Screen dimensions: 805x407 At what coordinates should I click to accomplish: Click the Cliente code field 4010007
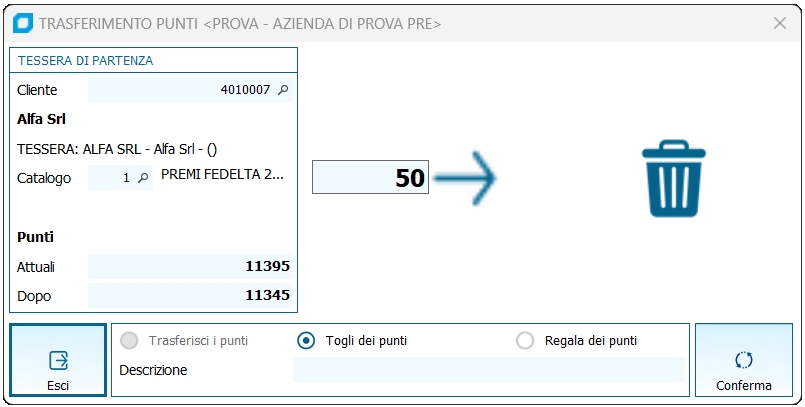[x=180, y=90]
